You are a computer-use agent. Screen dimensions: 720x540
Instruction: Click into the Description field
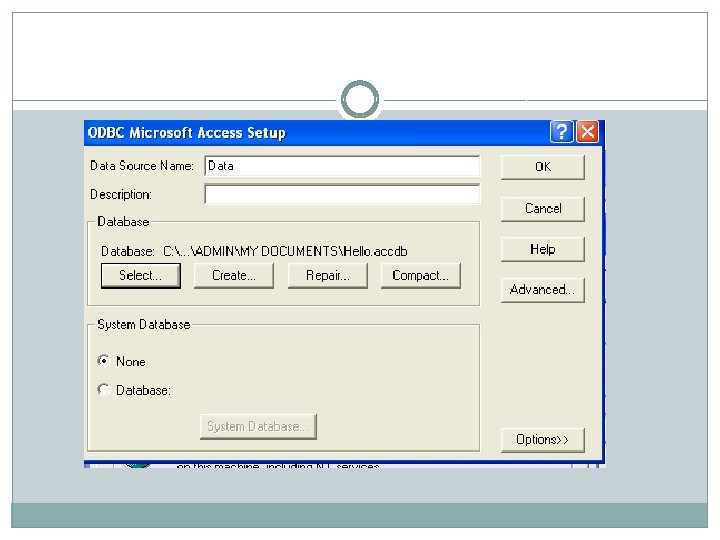pos(342,194)
